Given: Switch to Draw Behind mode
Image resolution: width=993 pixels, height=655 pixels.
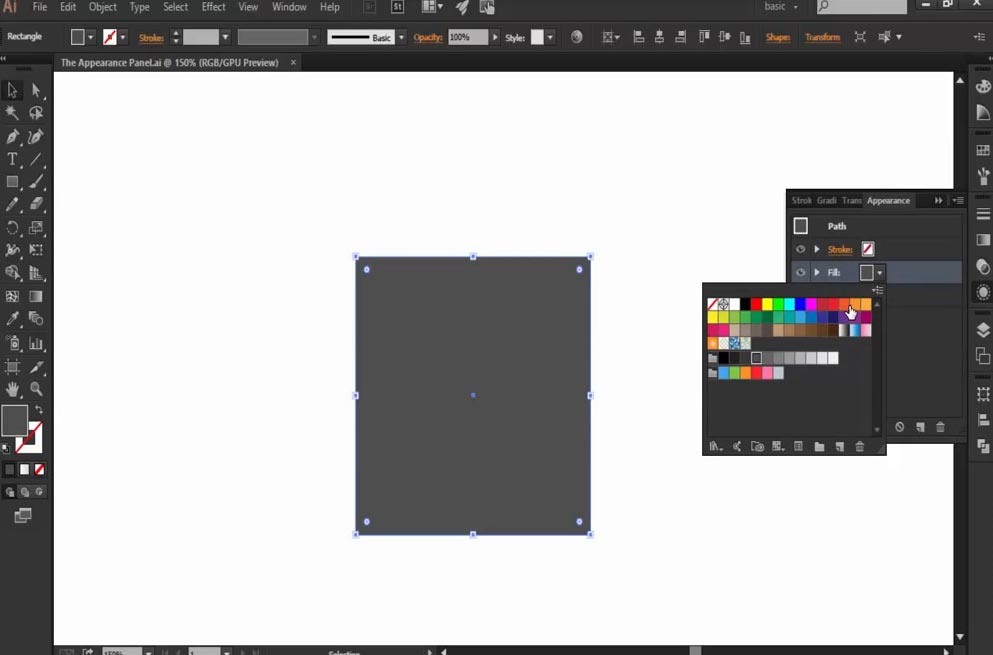Looking at the screenshot, I should (25, 492).
